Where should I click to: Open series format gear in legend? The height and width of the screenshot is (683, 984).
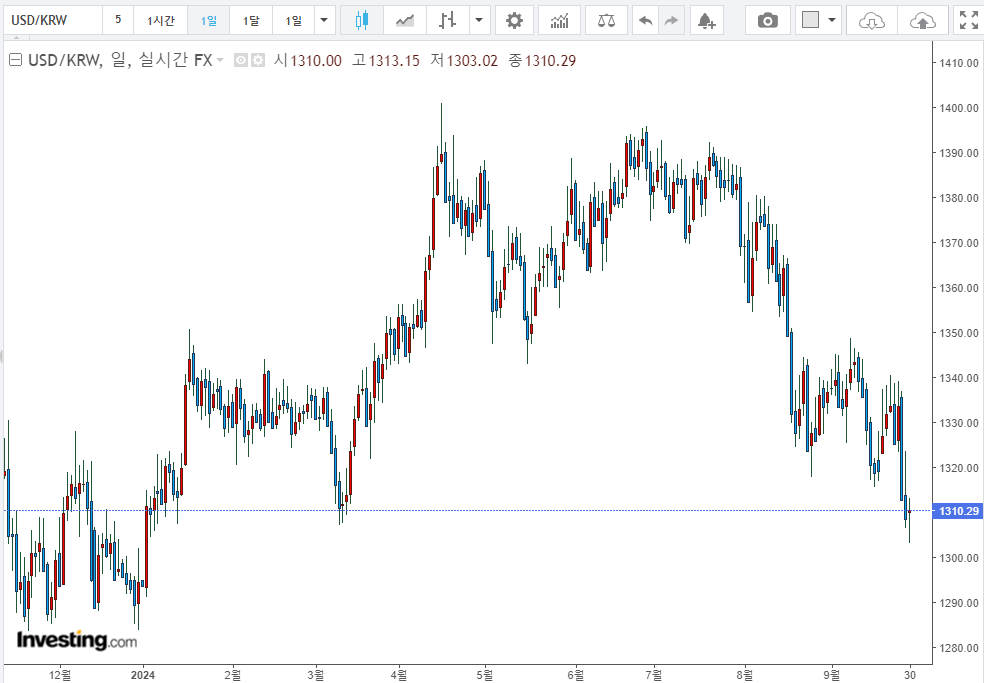[258, 60]
